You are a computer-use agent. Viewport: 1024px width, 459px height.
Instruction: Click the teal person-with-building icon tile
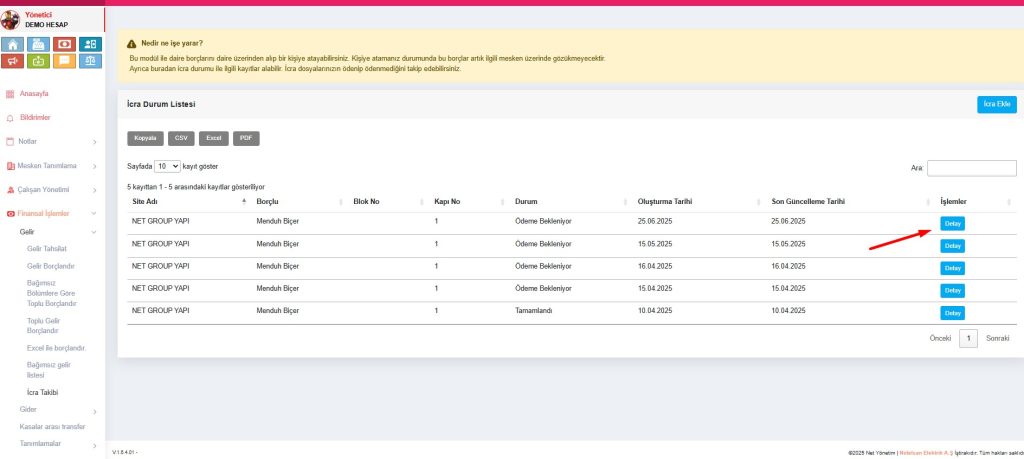(89, 44)
